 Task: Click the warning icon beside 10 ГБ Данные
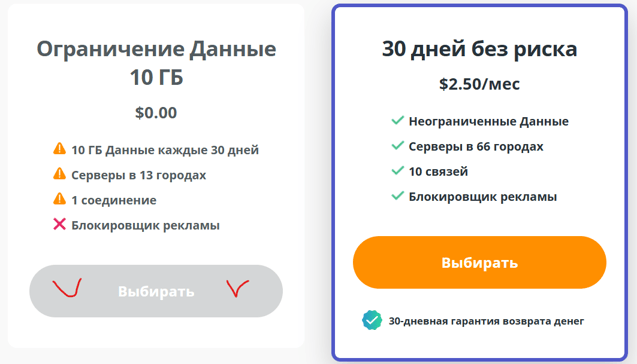pos(59,149)
